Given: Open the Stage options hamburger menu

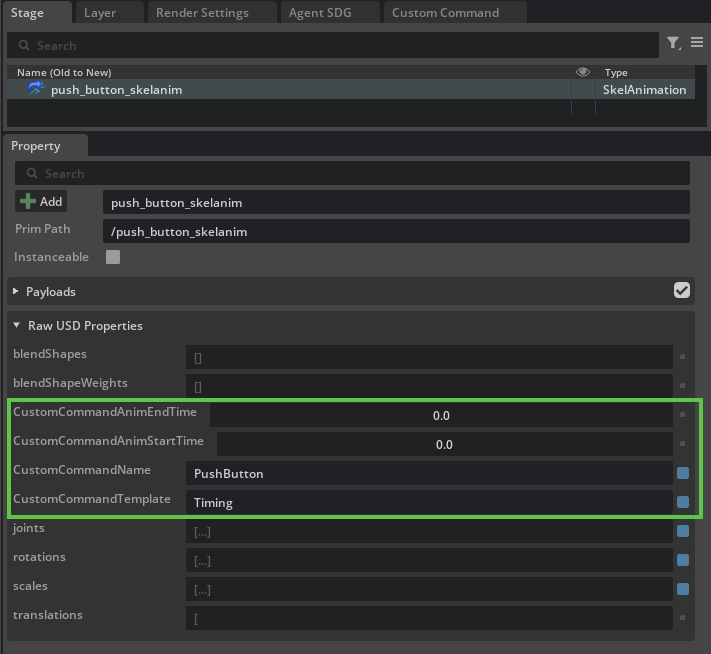Looking at the screenshot, I should (x=697, y=42).
